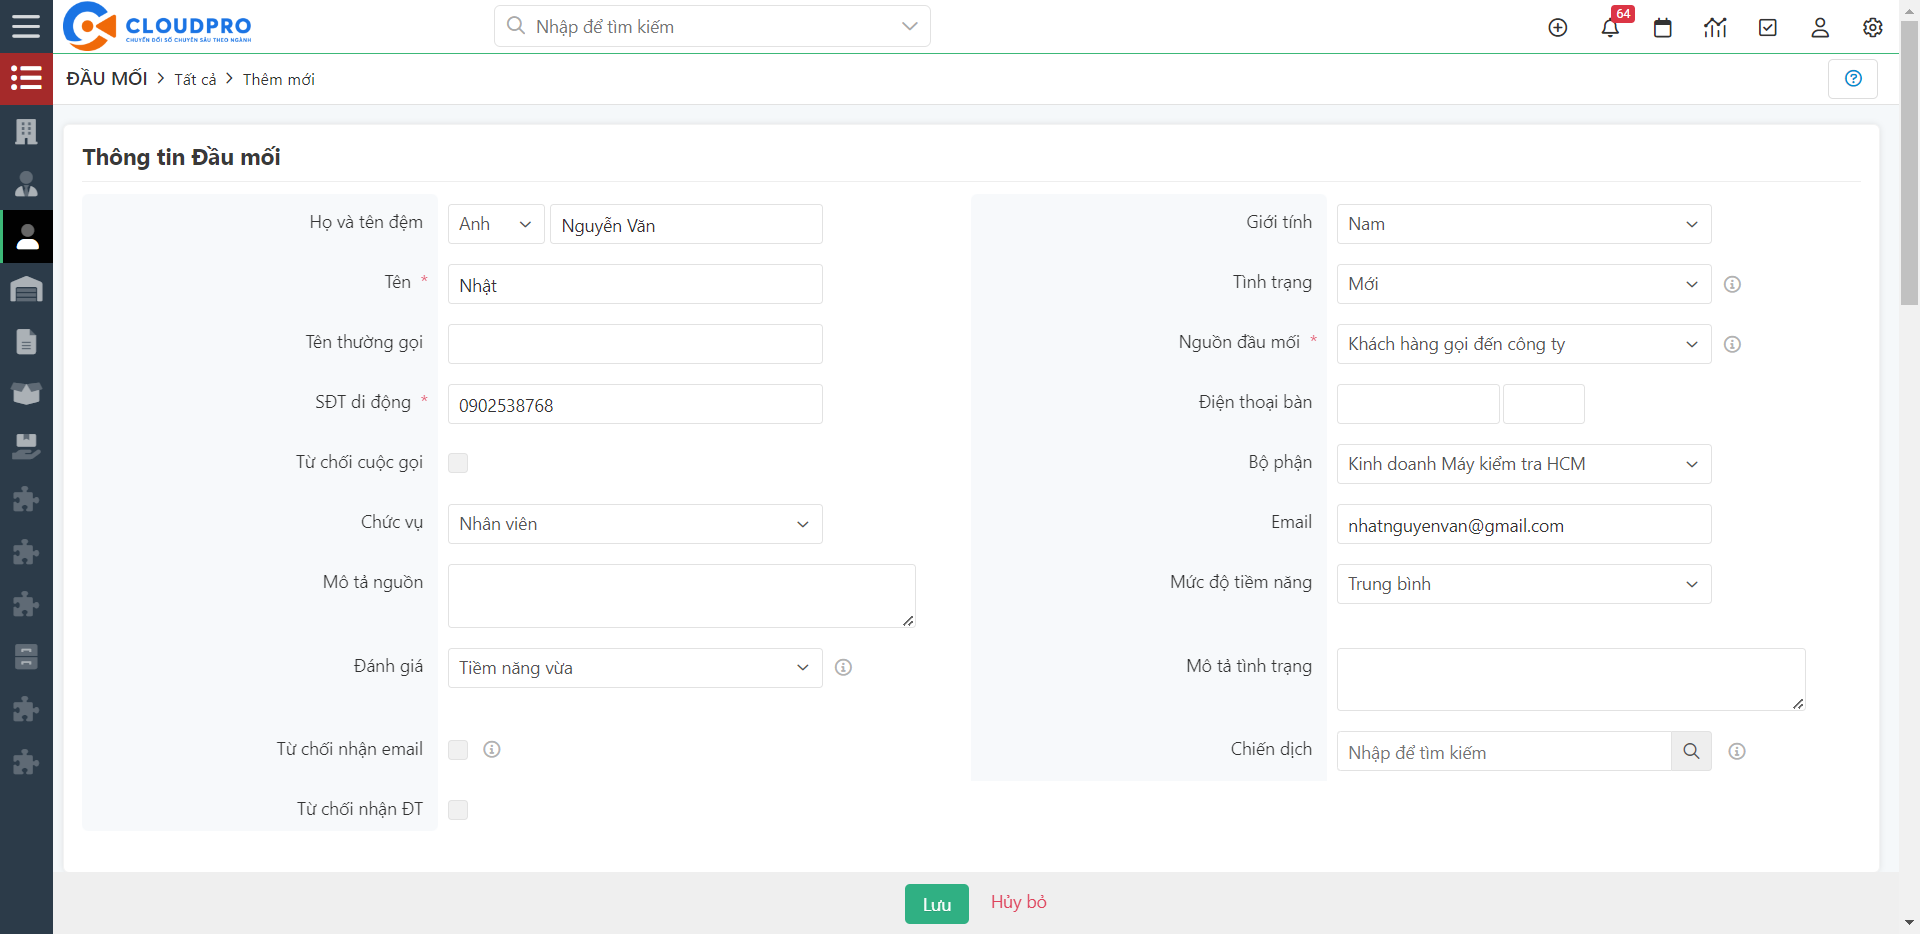Click the SĐT di động phone field
Image resolution: width=1920 pixels, height=934 pixels.
635,404
